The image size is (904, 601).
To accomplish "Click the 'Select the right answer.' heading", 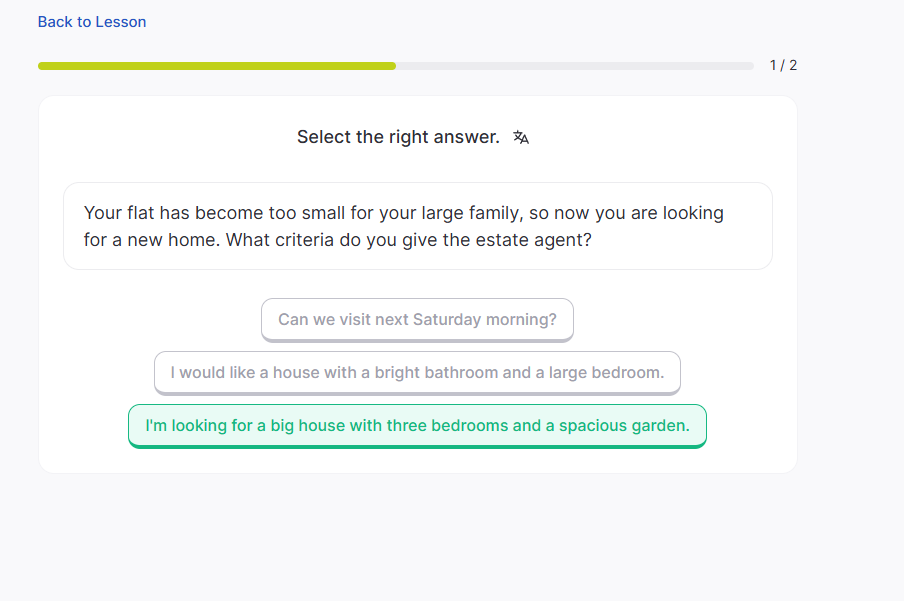I will coord(398,138).
